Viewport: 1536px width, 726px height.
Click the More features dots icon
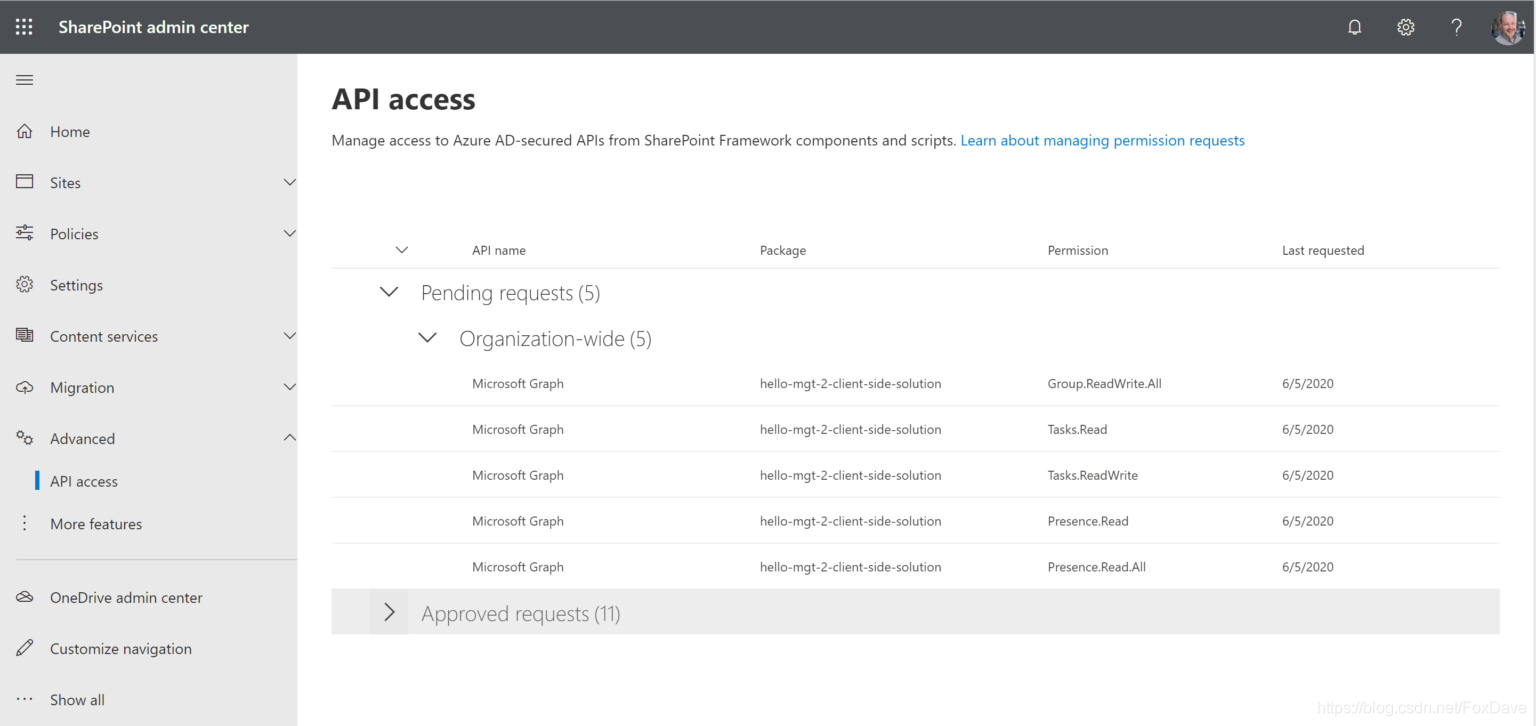[x=25, y=523]
